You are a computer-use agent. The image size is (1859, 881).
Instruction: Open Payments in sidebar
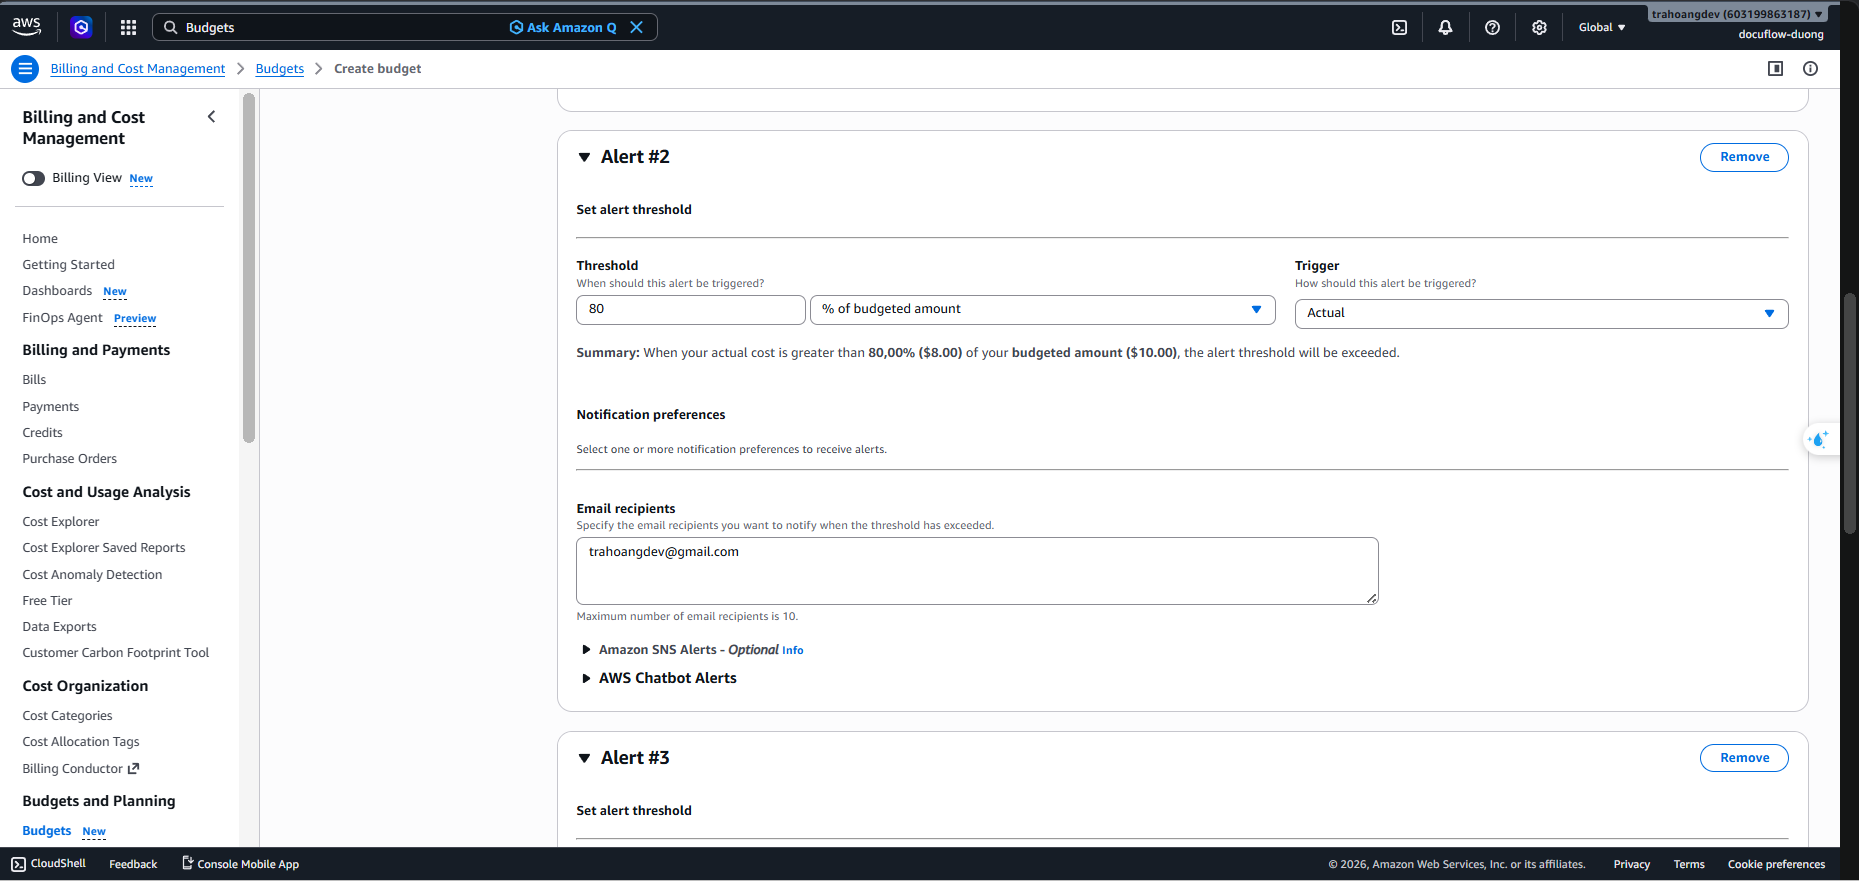click(x=50, y=407)
